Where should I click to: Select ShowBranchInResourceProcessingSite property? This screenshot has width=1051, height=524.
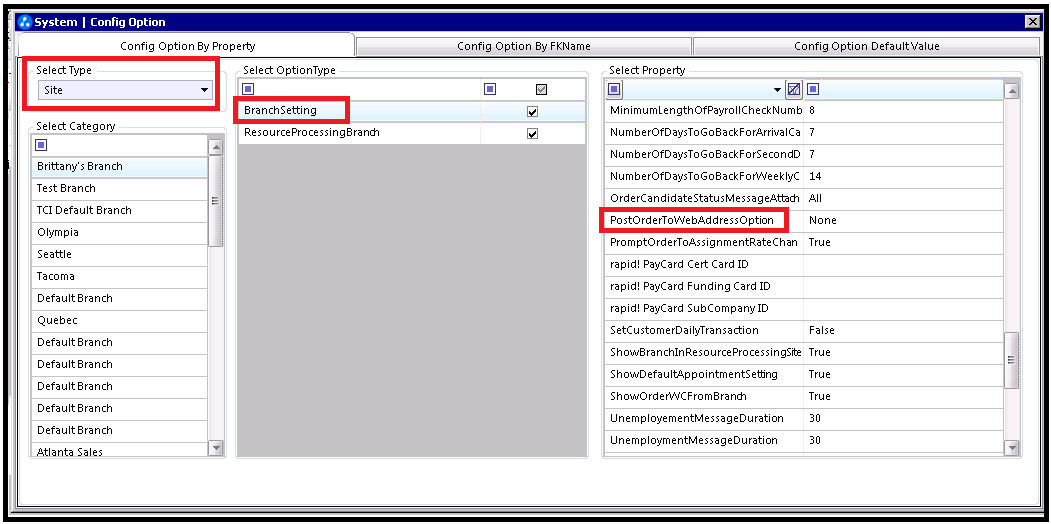(704, 352)
